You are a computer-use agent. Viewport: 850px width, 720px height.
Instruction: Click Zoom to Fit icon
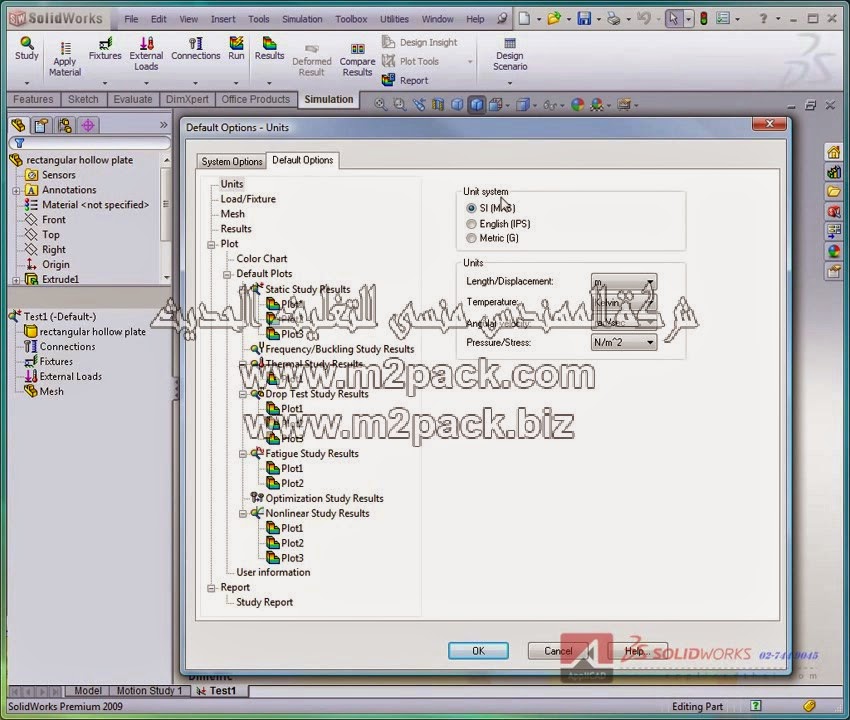coord(381,105)
